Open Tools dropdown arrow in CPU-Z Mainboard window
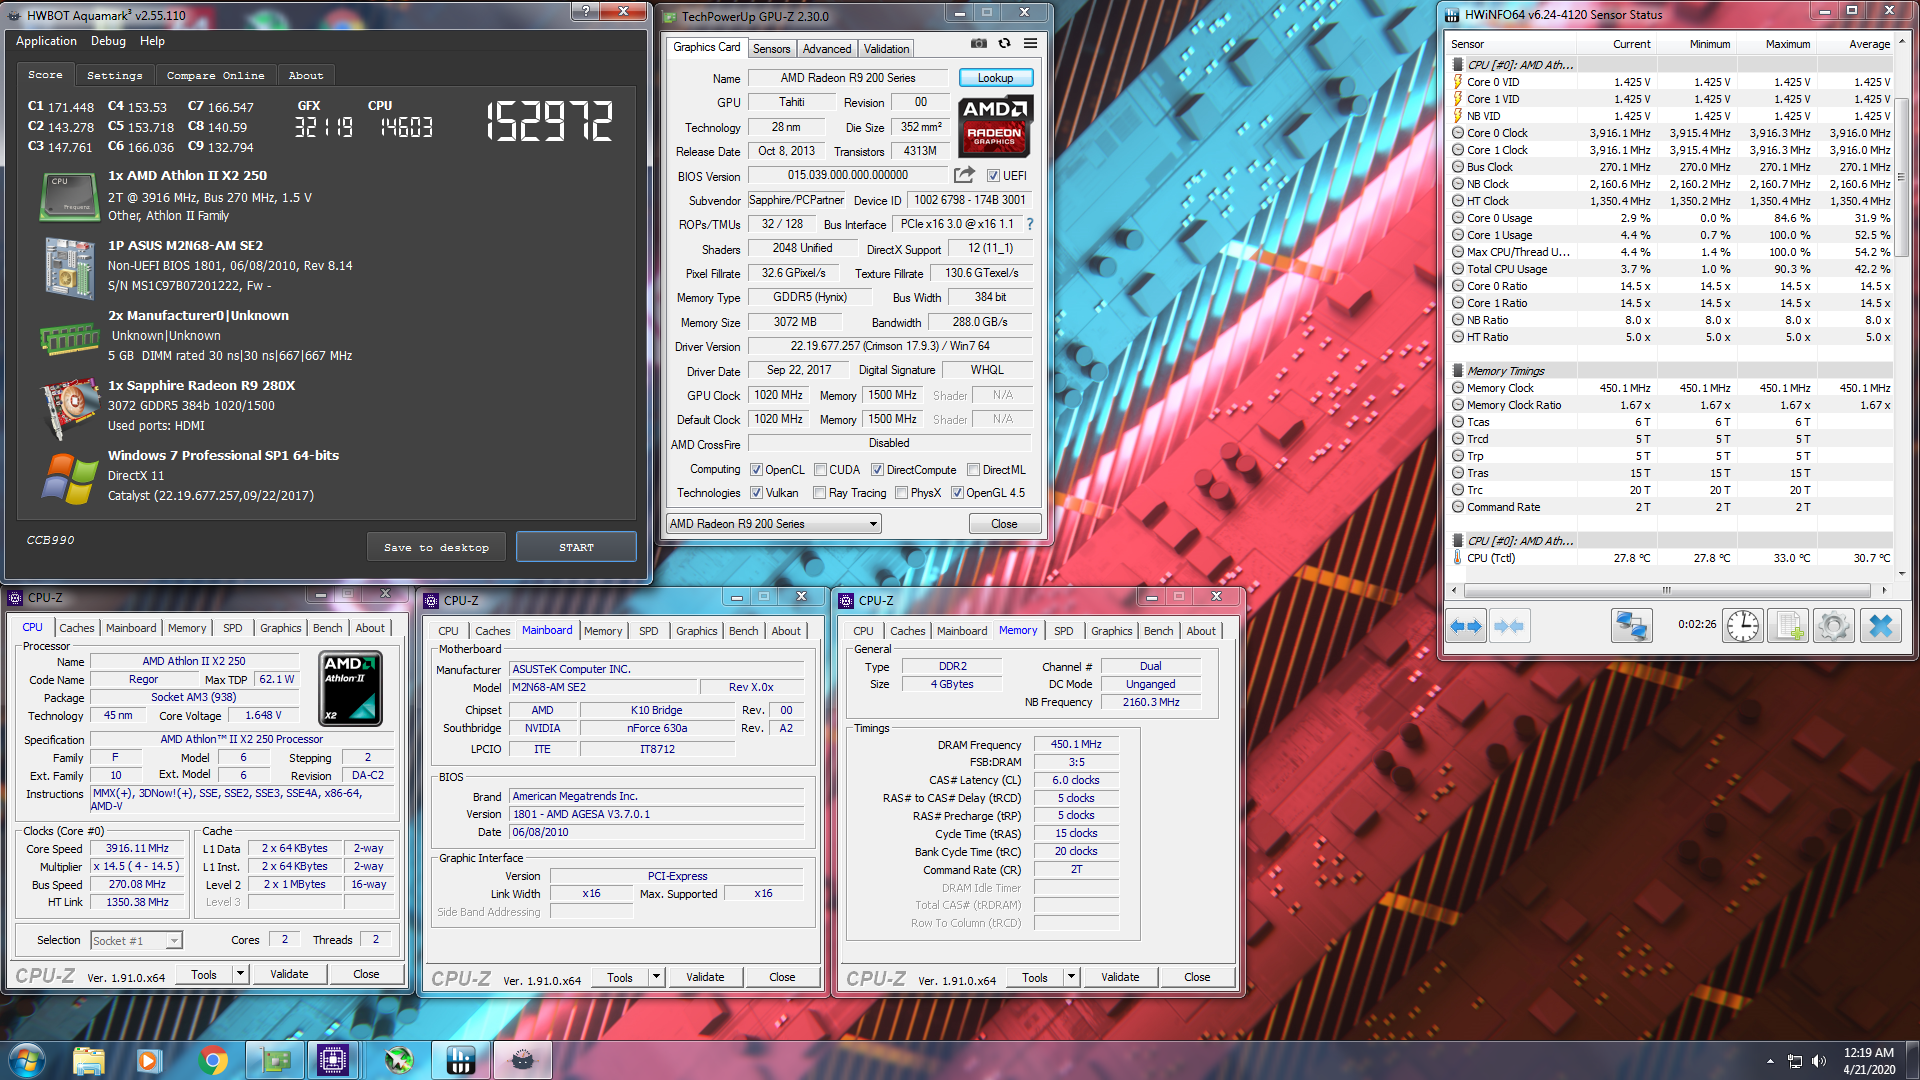Viewport: 1920px width, 1080px height. coord(656,977)
